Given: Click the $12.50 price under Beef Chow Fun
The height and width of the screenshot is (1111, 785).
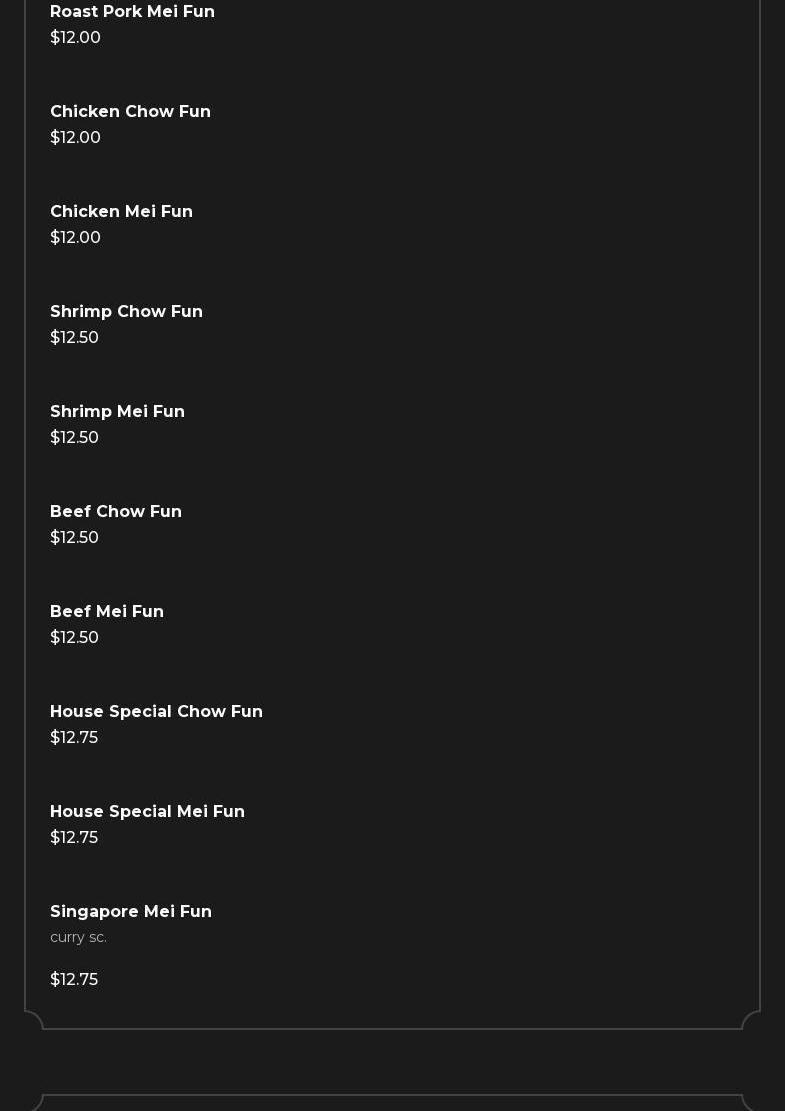Looking at the screenshot, I should pyautogui.click(x=74, y=538).
